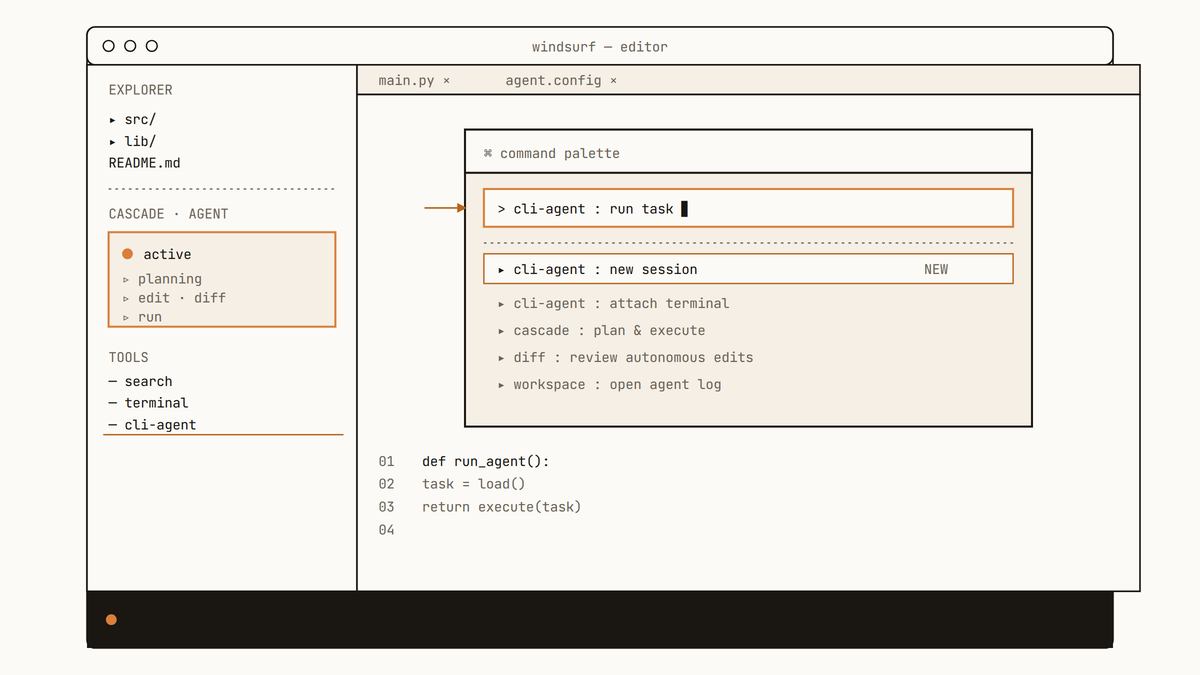Click the windsurf — editor title
This screenshot has height=675, width=1200.
click(600, 47)
